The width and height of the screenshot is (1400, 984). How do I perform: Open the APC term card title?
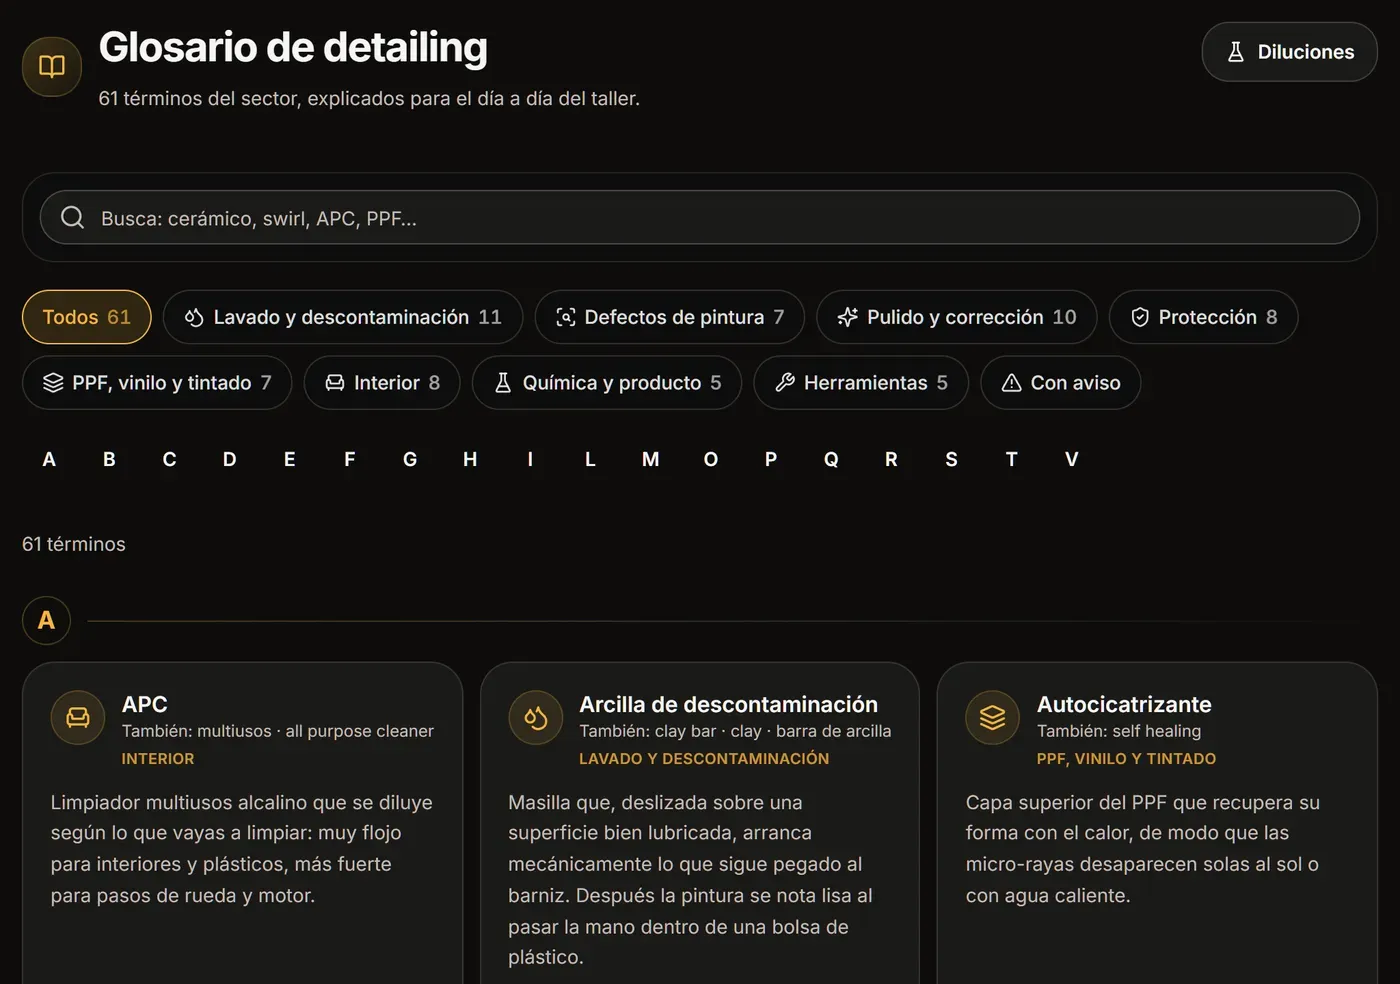tap(145, 704)
